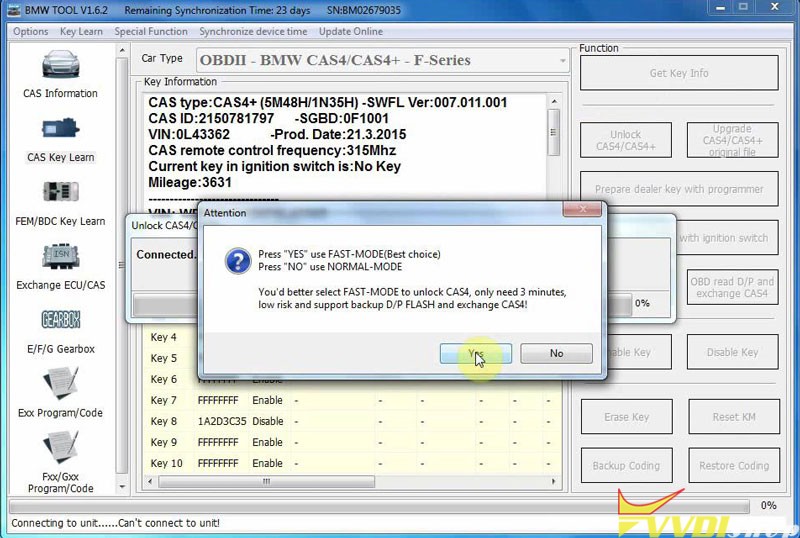Minimize the BMW TOOL window
This screenshot has height=538, width=800.
point(720,8)
